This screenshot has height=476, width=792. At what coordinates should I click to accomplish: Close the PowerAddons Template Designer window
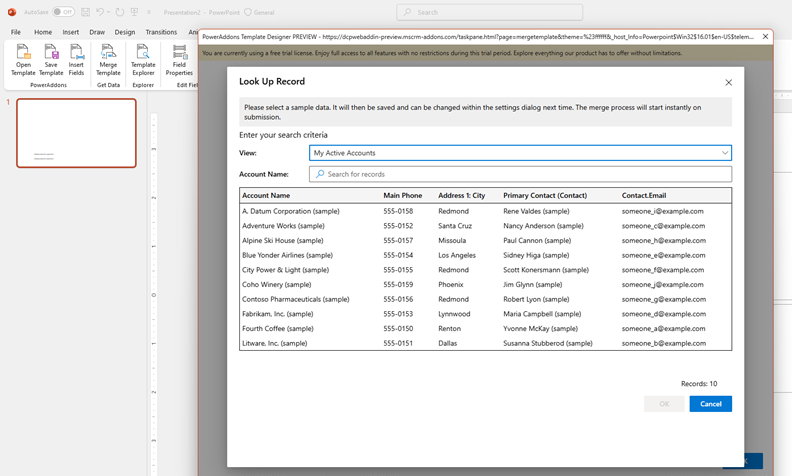tap(765, 36)
